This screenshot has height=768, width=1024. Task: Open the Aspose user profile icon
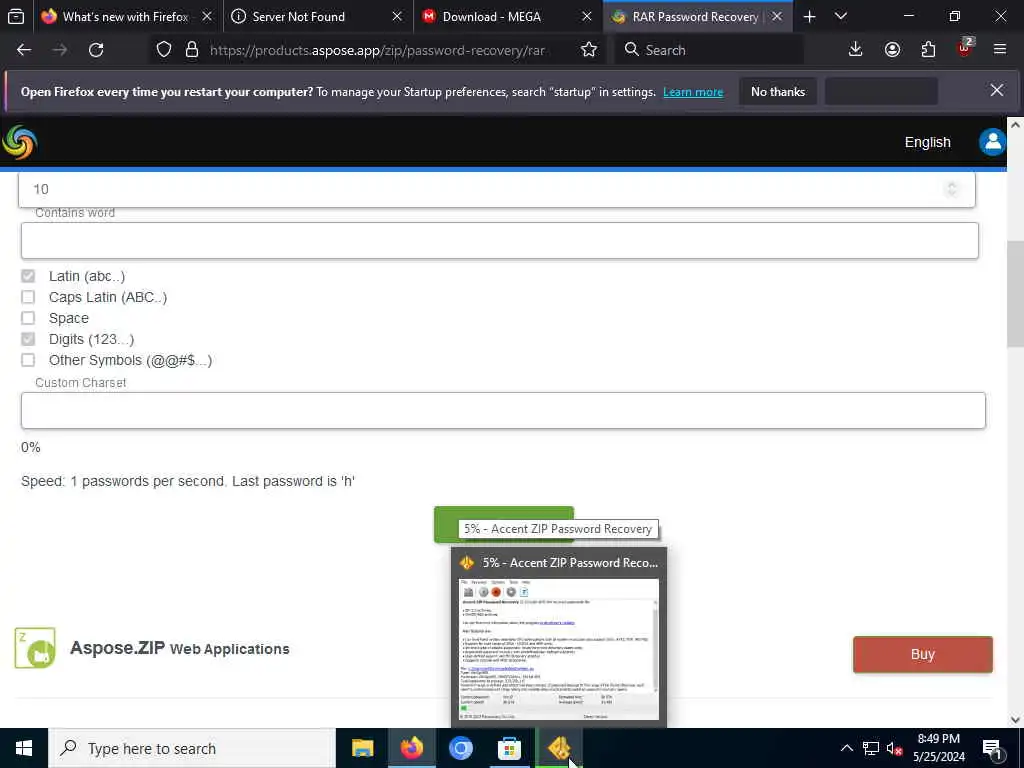tap(992, 142)
